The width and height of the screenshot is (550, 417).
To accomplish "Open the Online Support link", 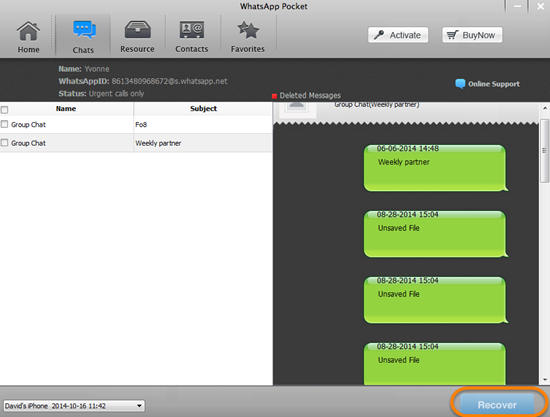I will (494, 84).
